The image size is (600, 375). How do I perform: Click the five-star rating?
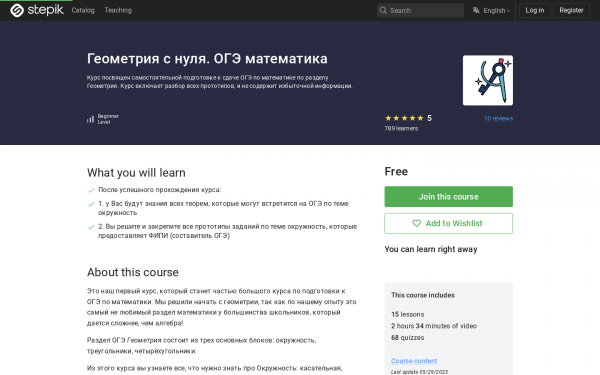click(x=404, y=118)
